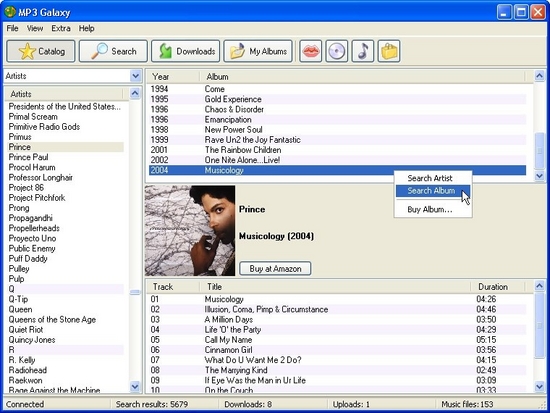Click the Buy at Amazon button
This screenshot has height=413, width=550.
275,269
